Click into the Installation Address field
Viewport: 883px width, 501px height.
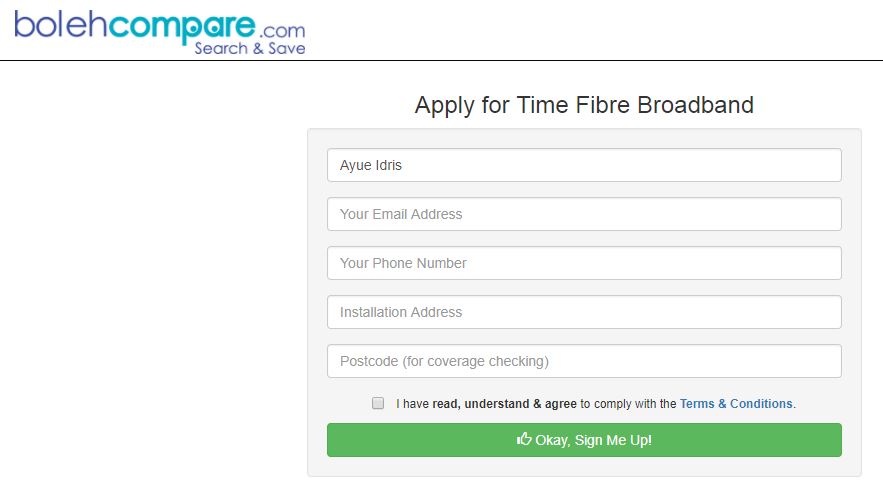click(x=584, y=312)
